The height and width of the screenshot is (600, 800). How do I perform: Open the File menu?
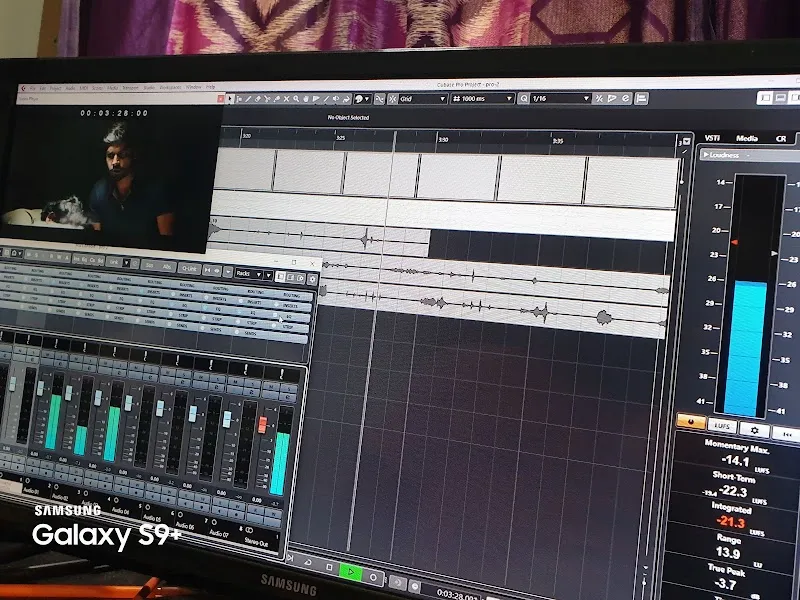(33, 88)
